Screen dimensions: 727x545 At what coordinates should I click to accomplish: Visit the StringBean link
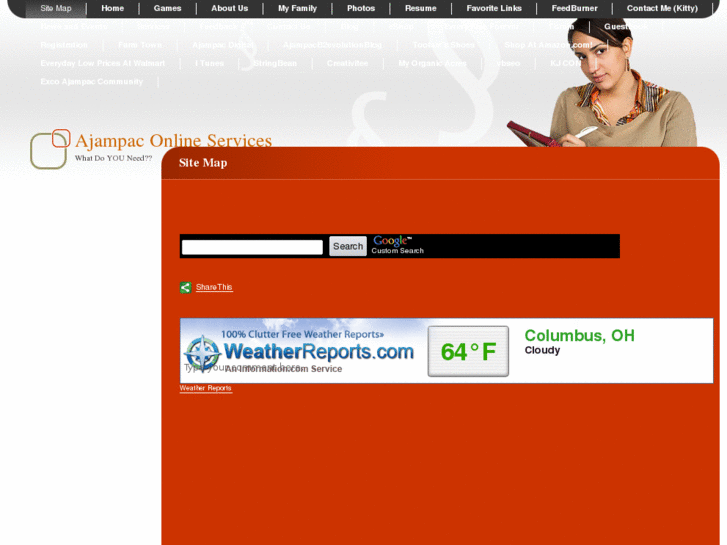tap(275, 63)
